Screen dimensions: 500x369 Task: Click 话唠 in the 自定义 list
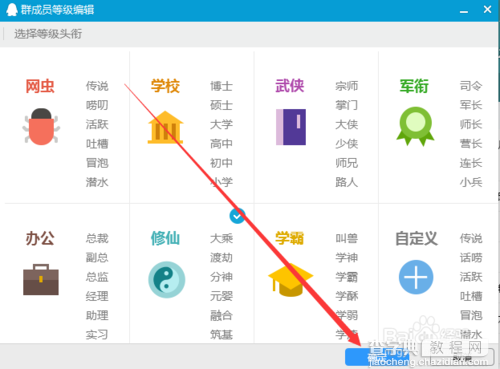471,258
